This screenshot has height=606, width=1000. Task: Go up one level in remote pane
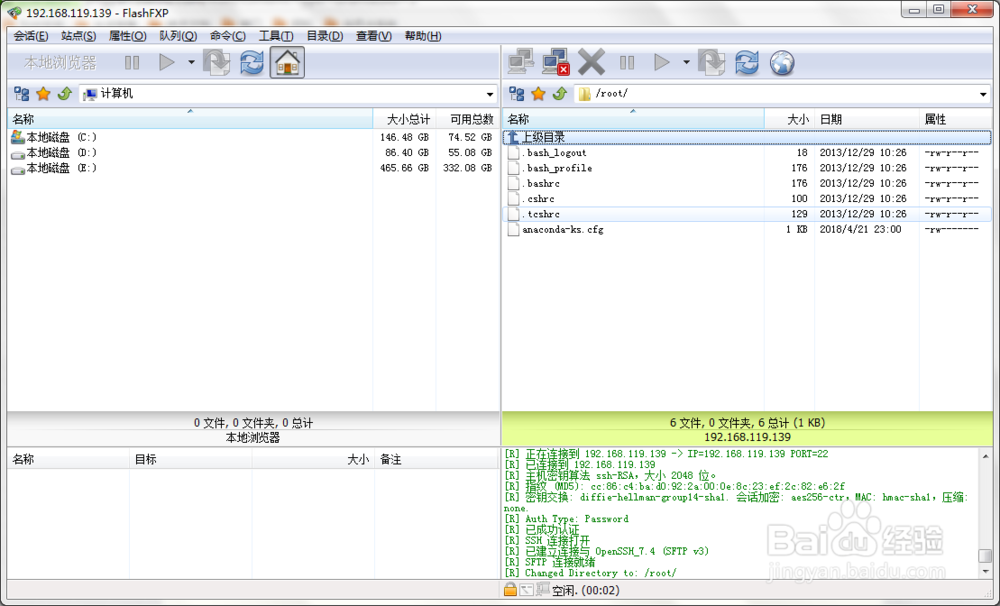560,94
